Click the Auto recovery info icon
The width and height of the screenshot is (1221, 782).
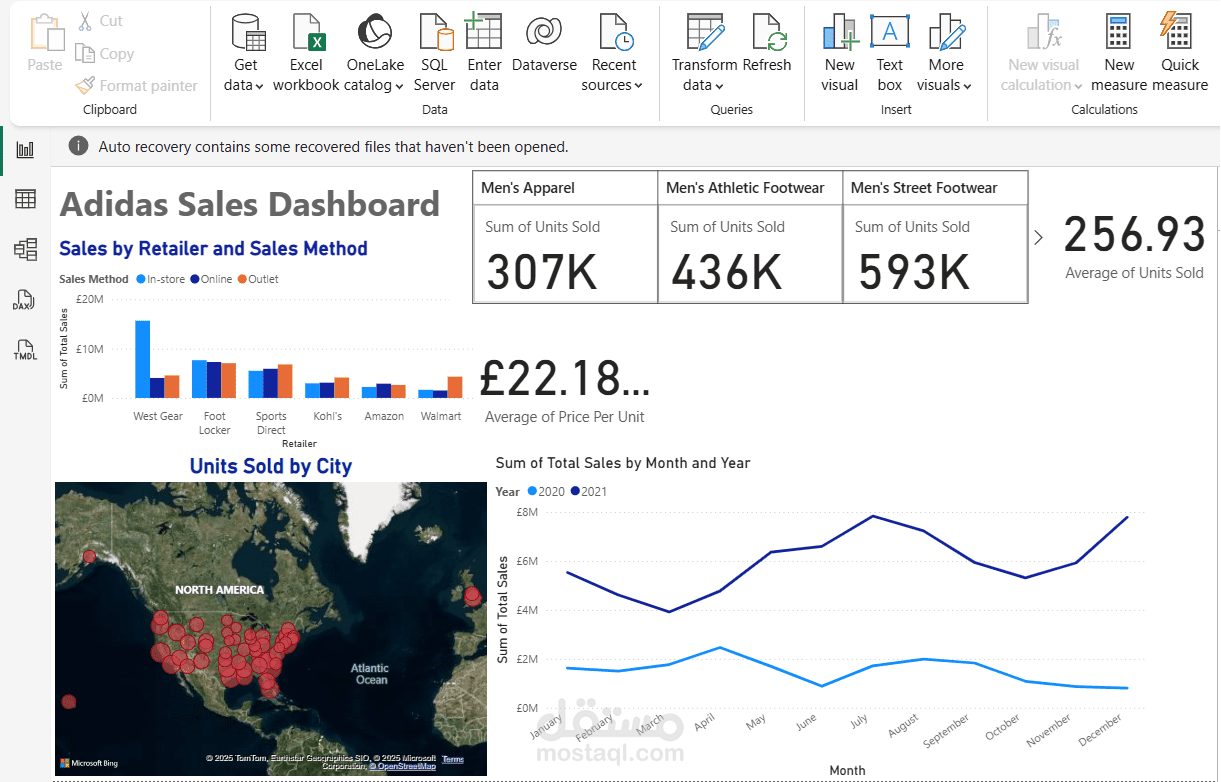(x=78, y=147)
